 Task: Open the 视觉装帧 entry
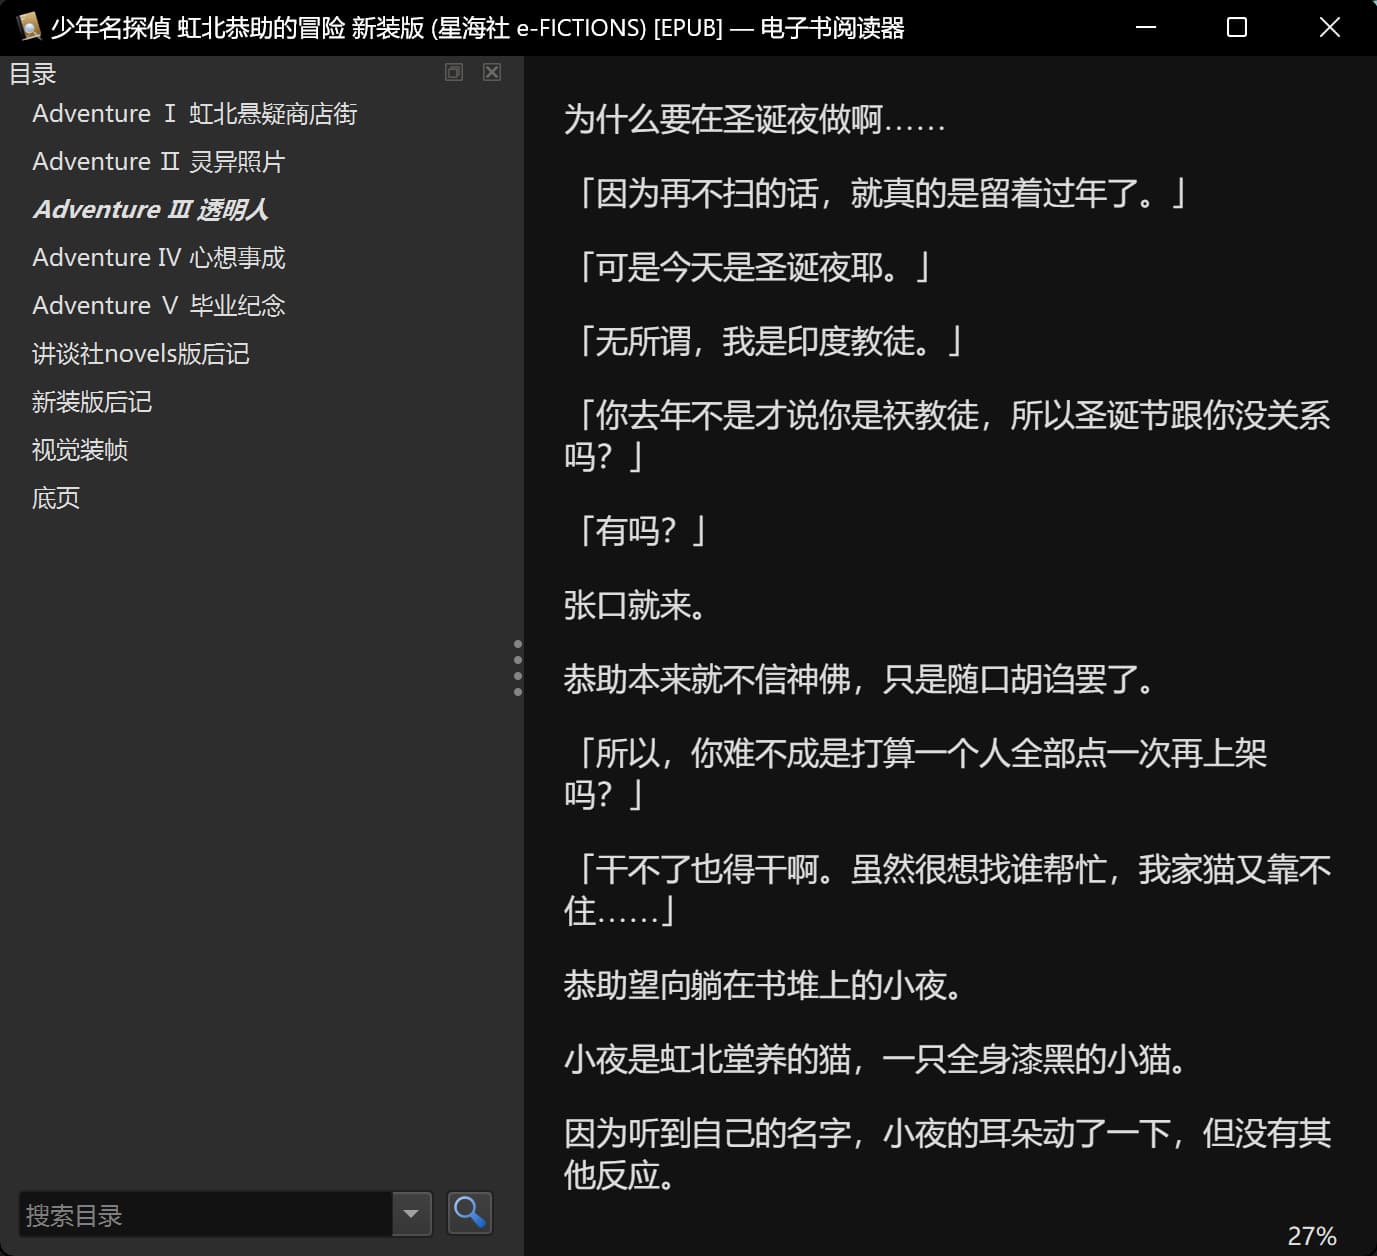[x=80, y=450]
